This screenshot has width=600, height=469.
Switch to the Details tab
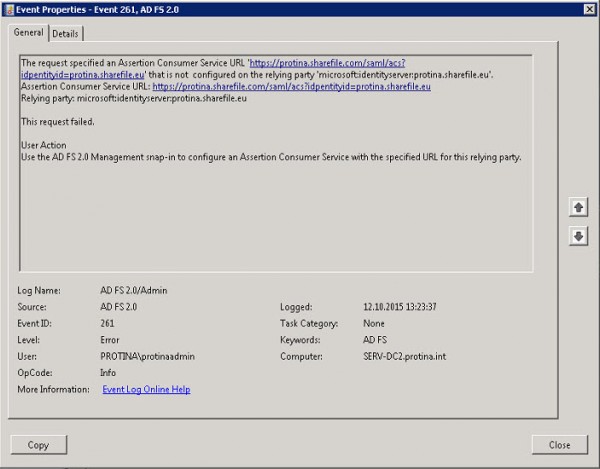point(65,34)
